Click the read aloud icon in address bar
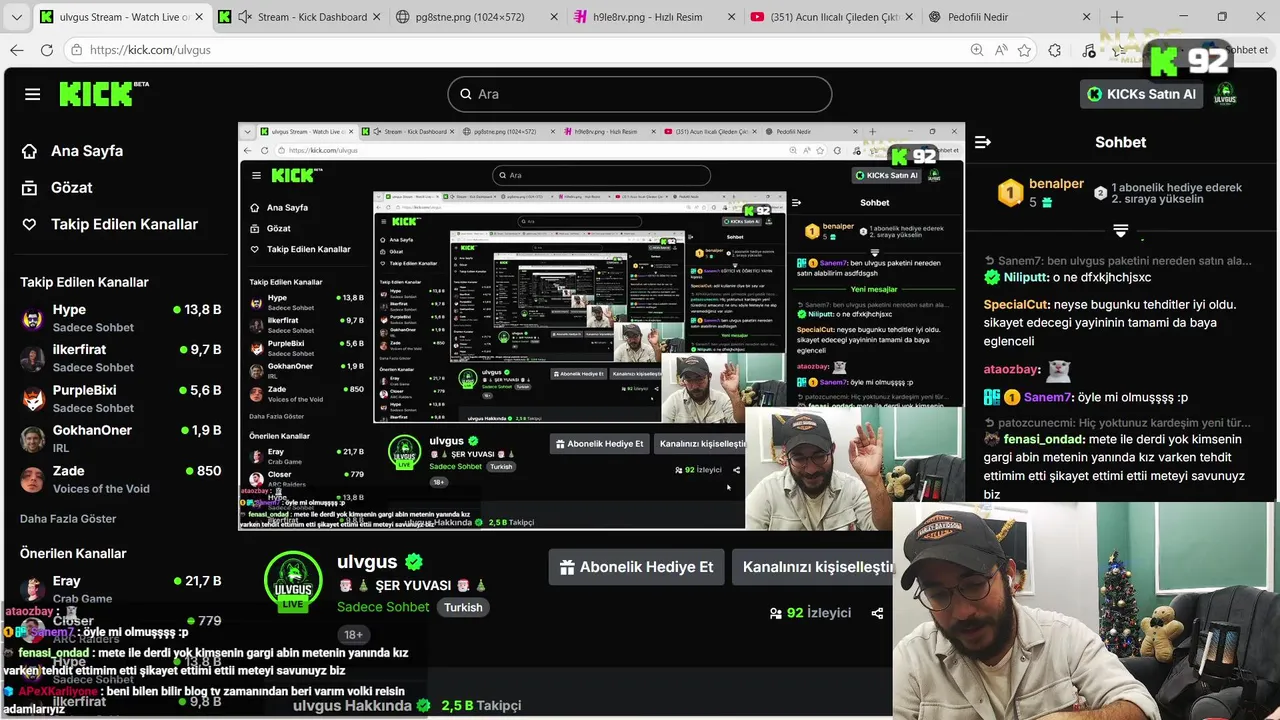1280x720 pixels. 1001,50
